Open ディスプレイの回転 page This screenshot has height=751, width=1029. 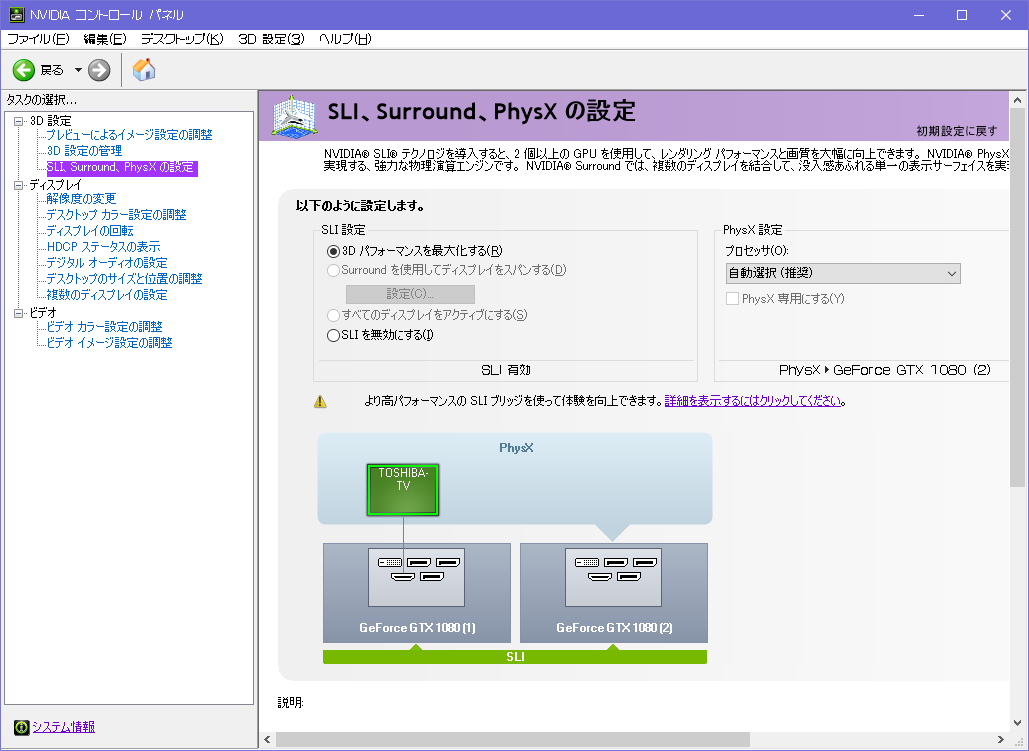coord(90,230)
